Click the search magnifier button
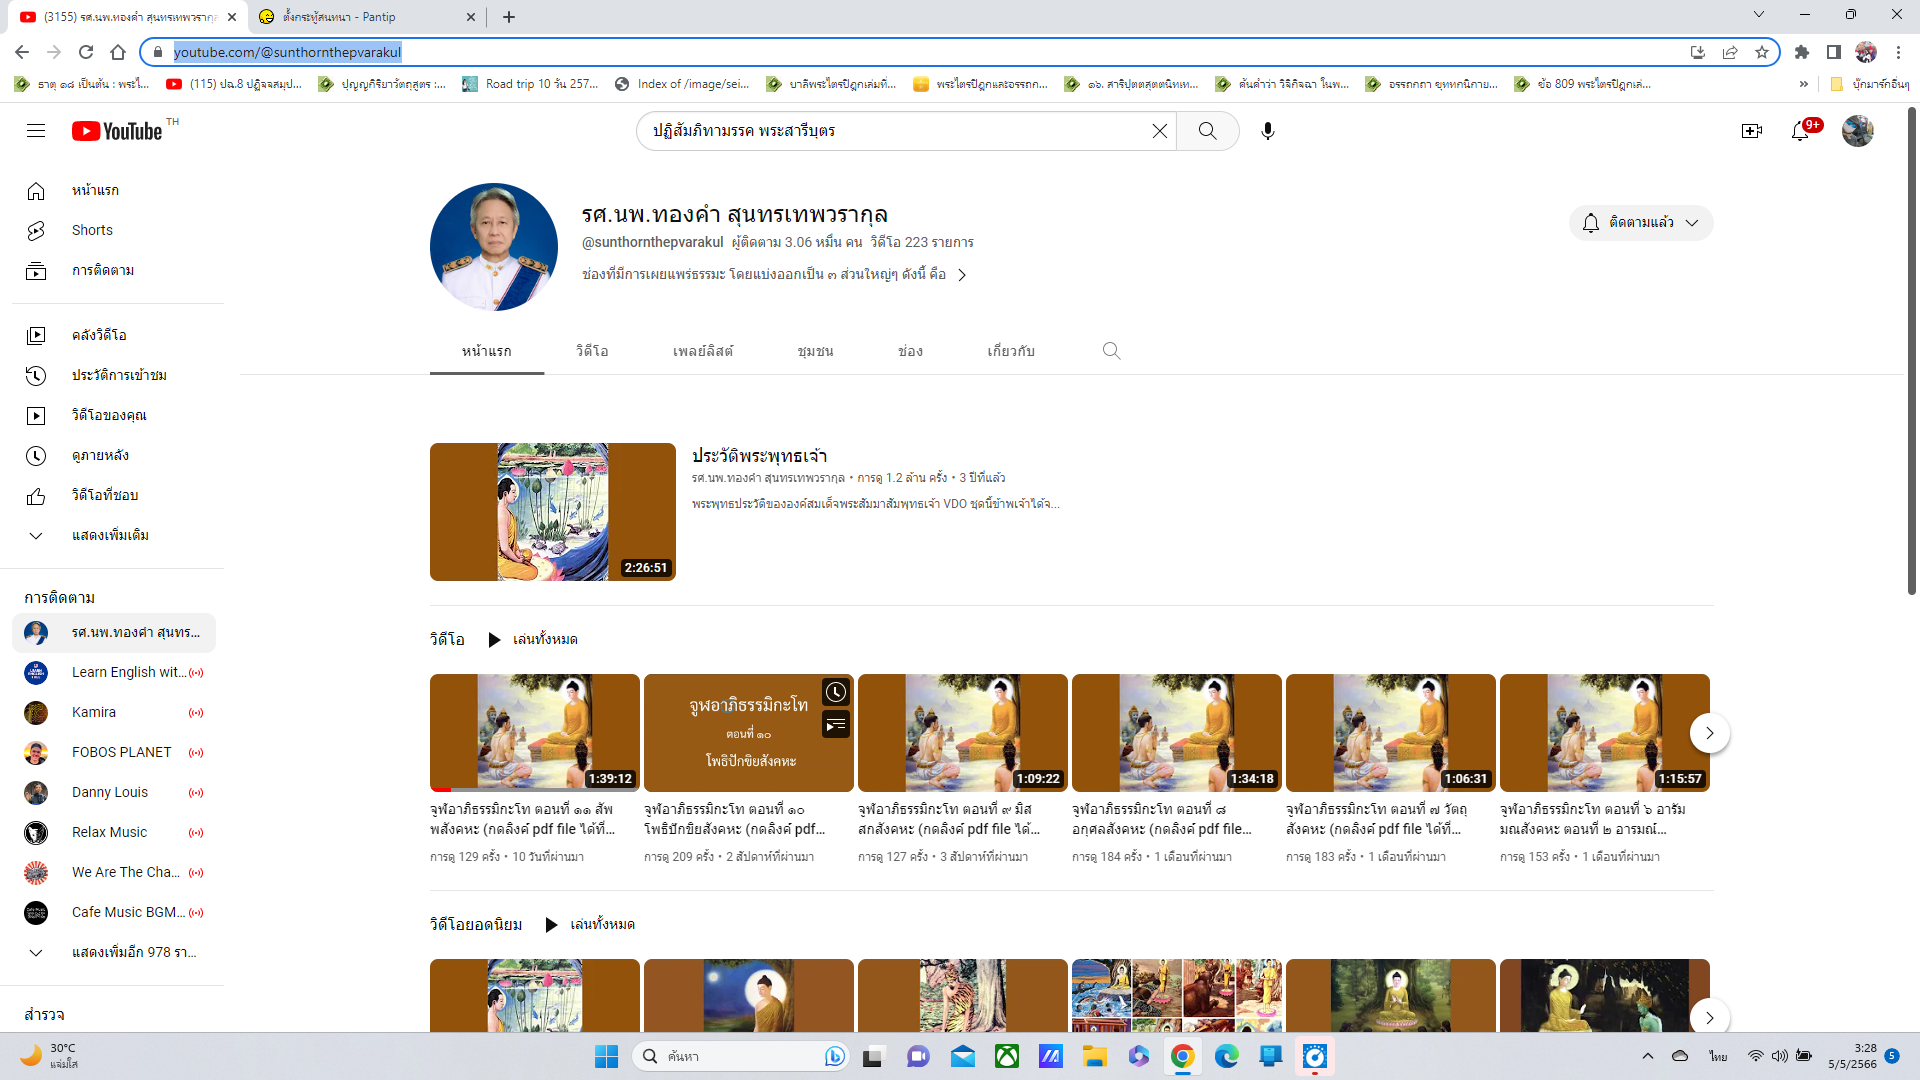This screenshot has width=1920, height=1080. [x=1207, y=131]
